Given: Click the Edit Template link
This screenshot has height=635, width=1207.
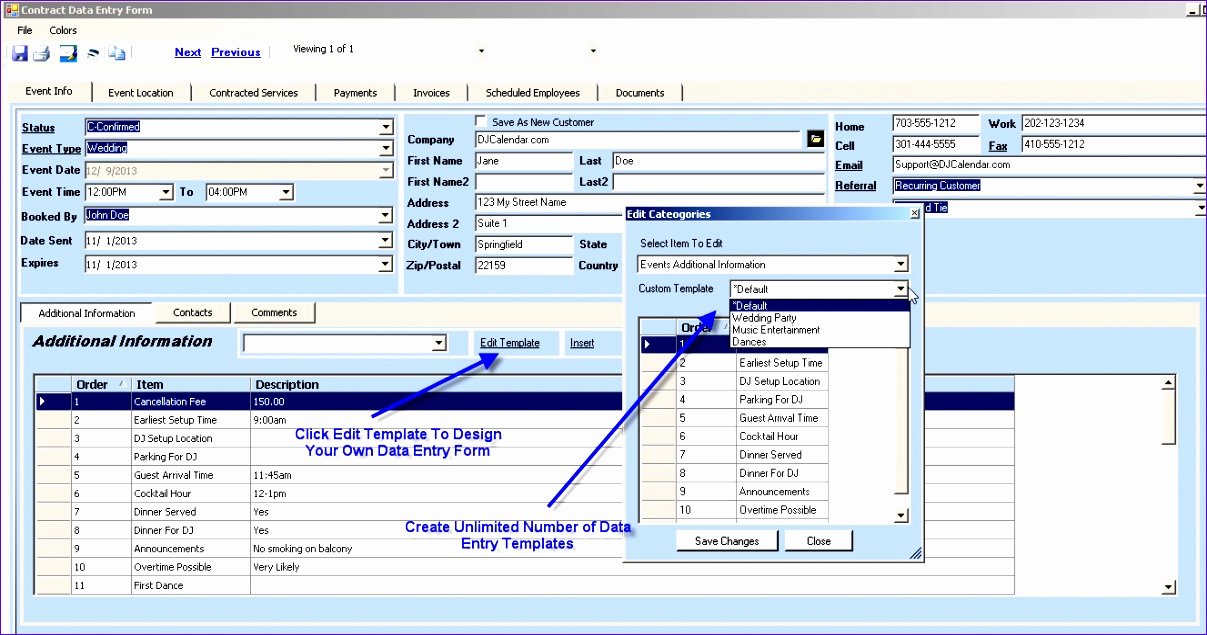Looking at the screenshot, I should [x=510, y=343].
